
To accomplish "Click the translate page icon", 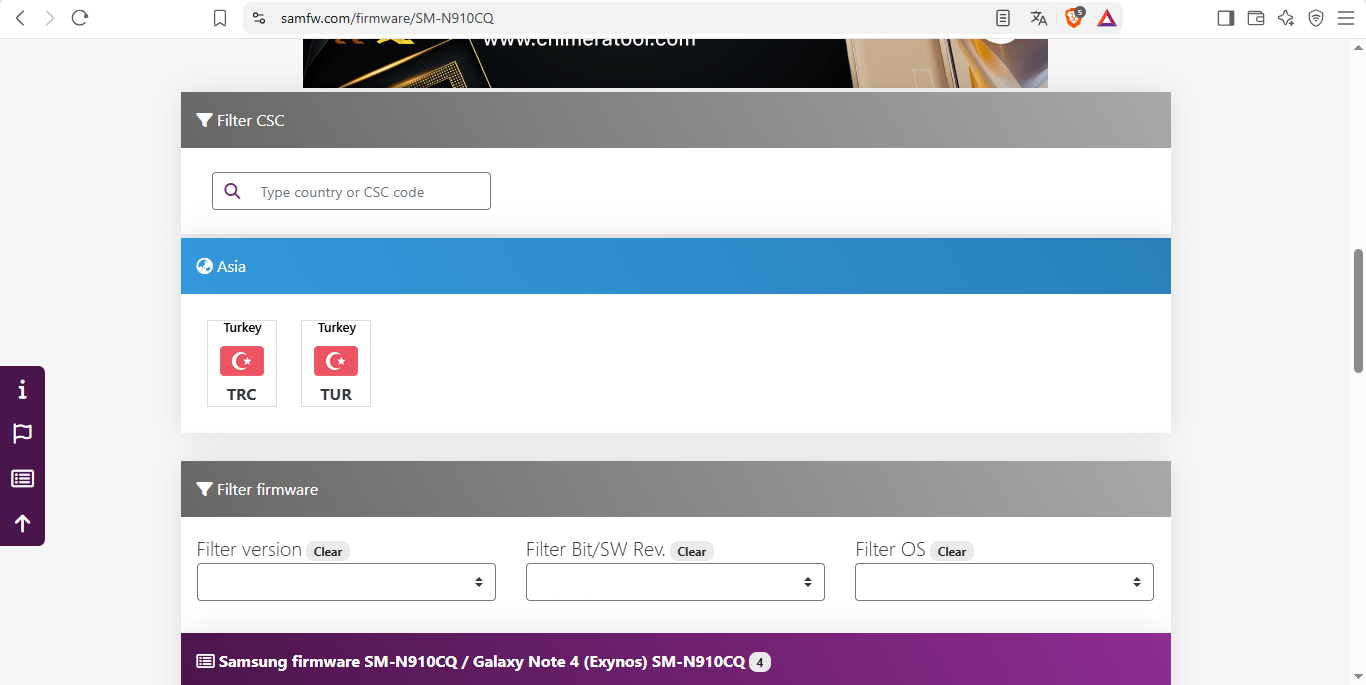I will click(x=1039, y=18).
